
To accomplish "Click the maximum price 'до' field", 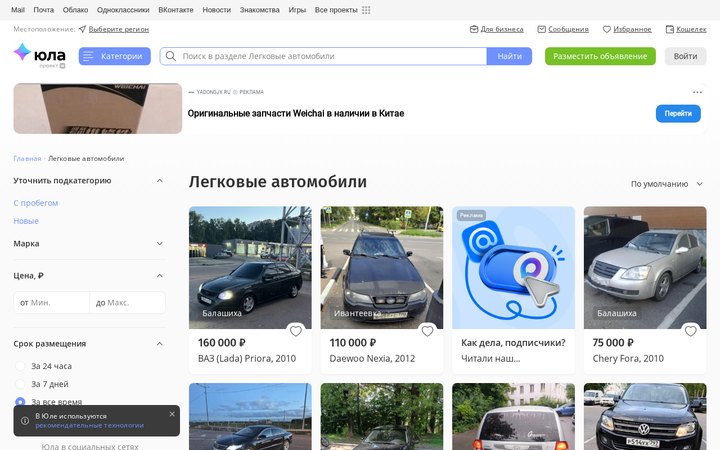I will point(127,303).
